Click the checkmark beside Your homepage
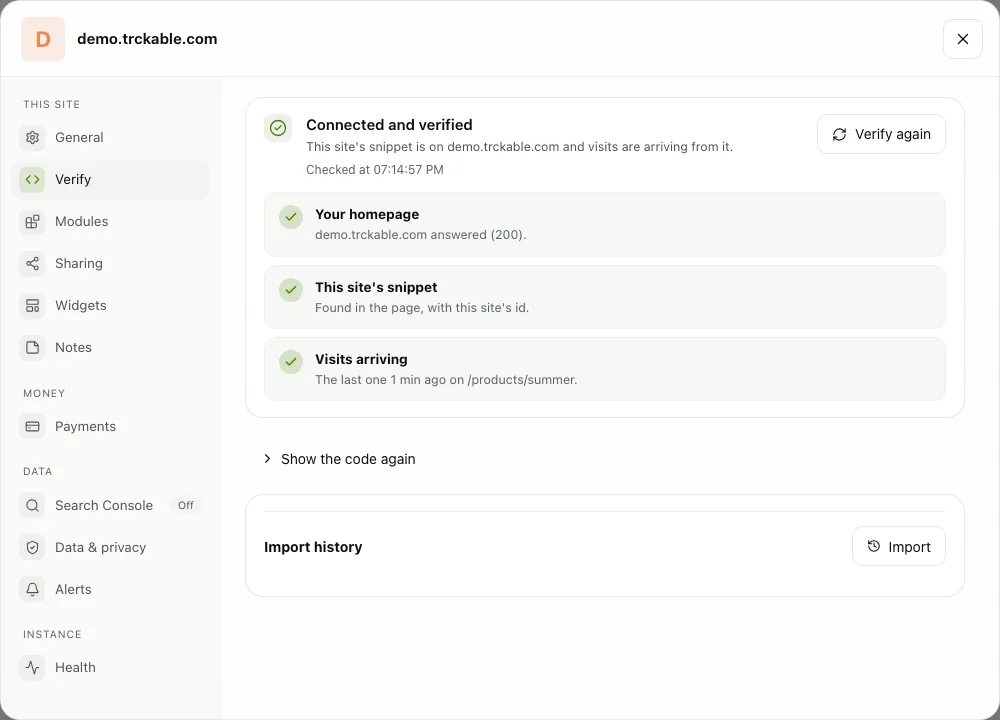 tap(291, 217)
